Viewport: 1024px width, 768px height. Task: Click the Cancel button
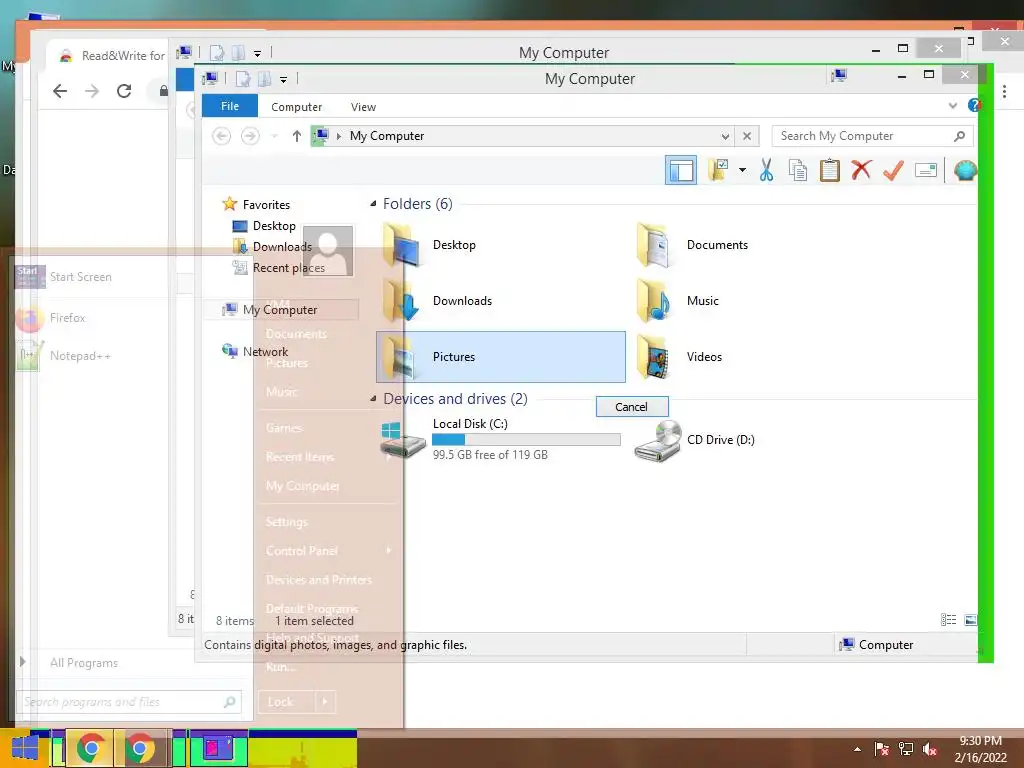click(632, 406)
